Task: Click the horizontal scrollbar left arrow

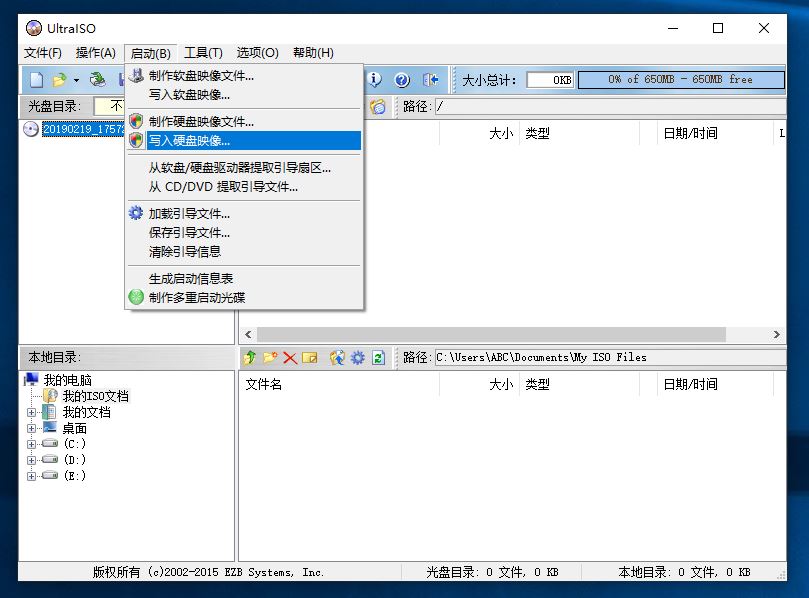Action: tap(249, 334)
